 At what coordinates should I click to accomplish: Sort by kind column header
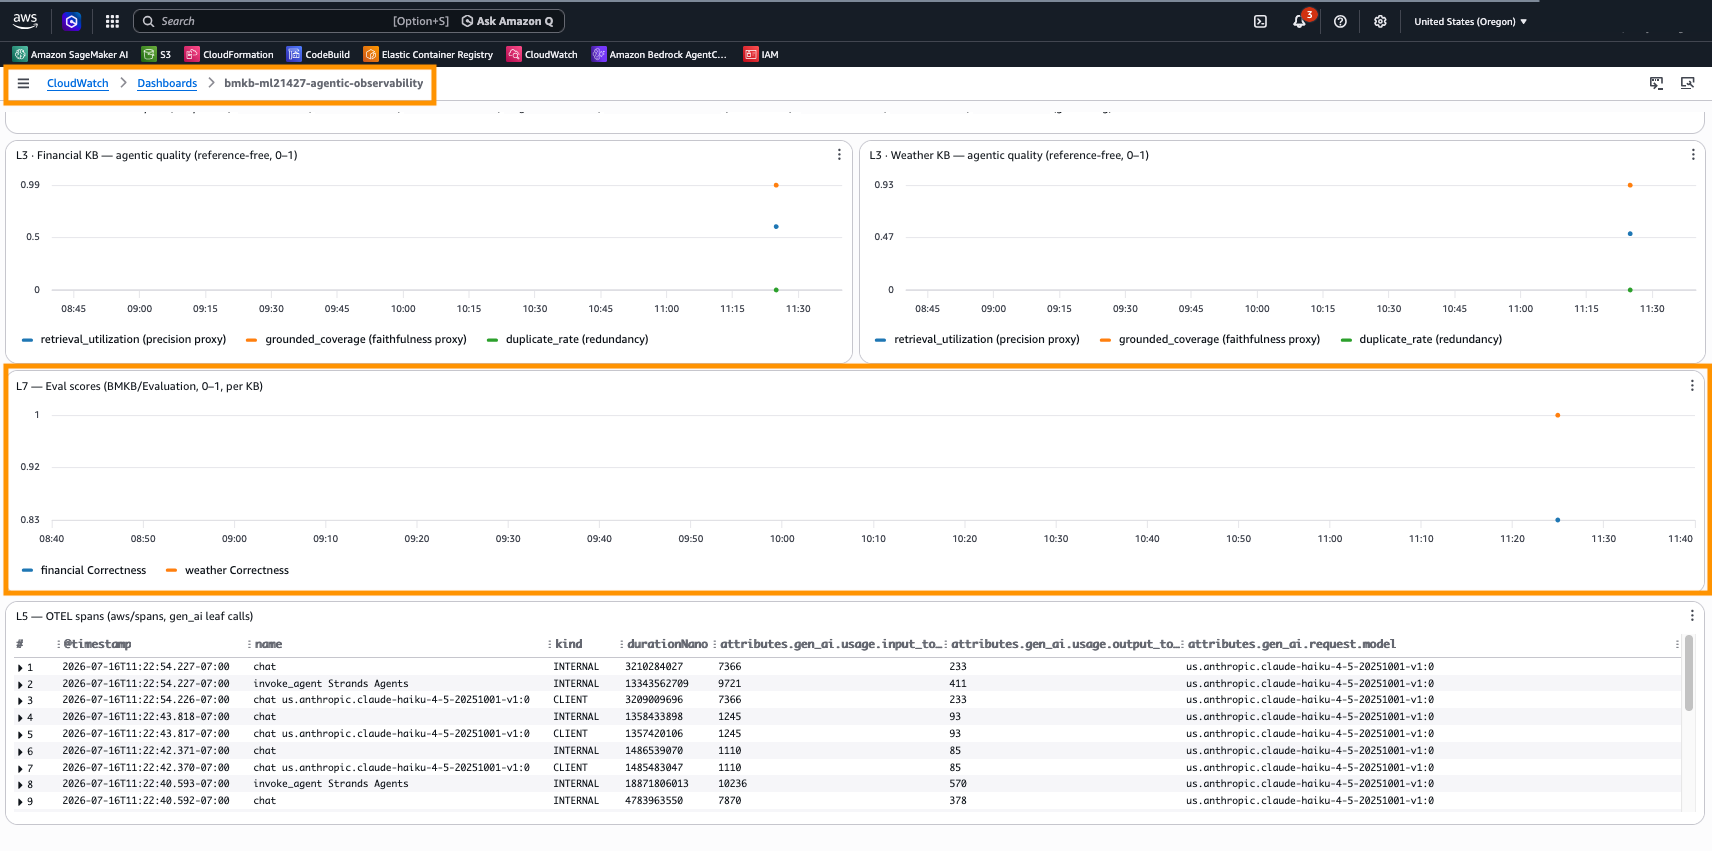pyautogui.click(x=568, y=644)
